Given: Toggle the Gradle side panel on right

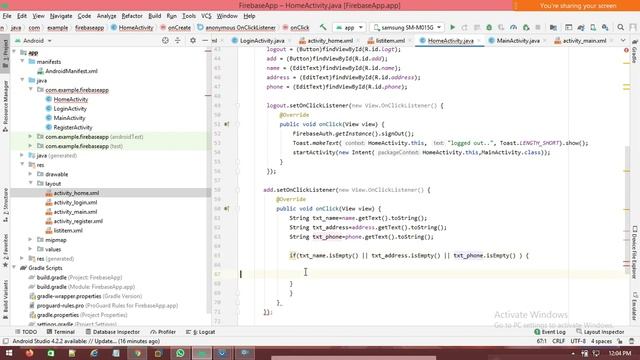Looking at the screenshot, I should 635,52.
